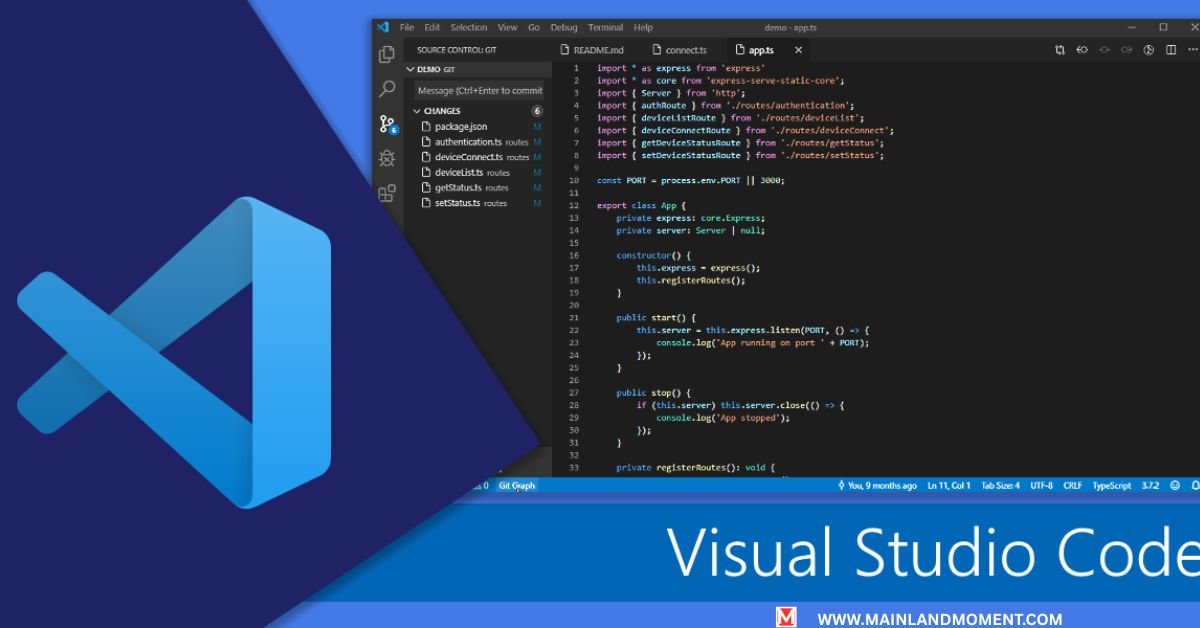
Task: Click 'demo - app.ts' window title
Action: (792, 27)
